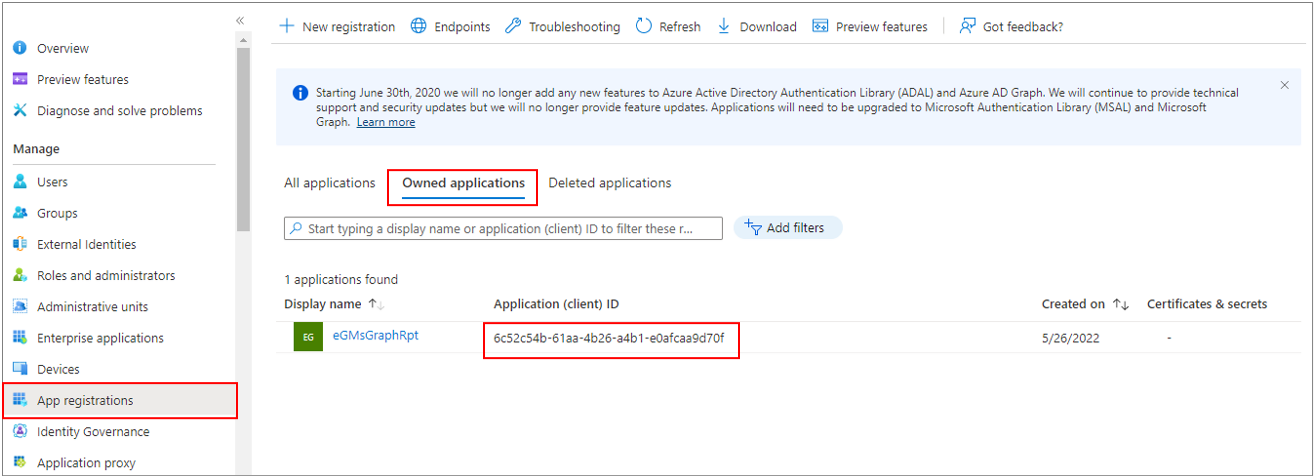Click the Add filters funnel icon
1314x476 pixels.
[753, 228]
